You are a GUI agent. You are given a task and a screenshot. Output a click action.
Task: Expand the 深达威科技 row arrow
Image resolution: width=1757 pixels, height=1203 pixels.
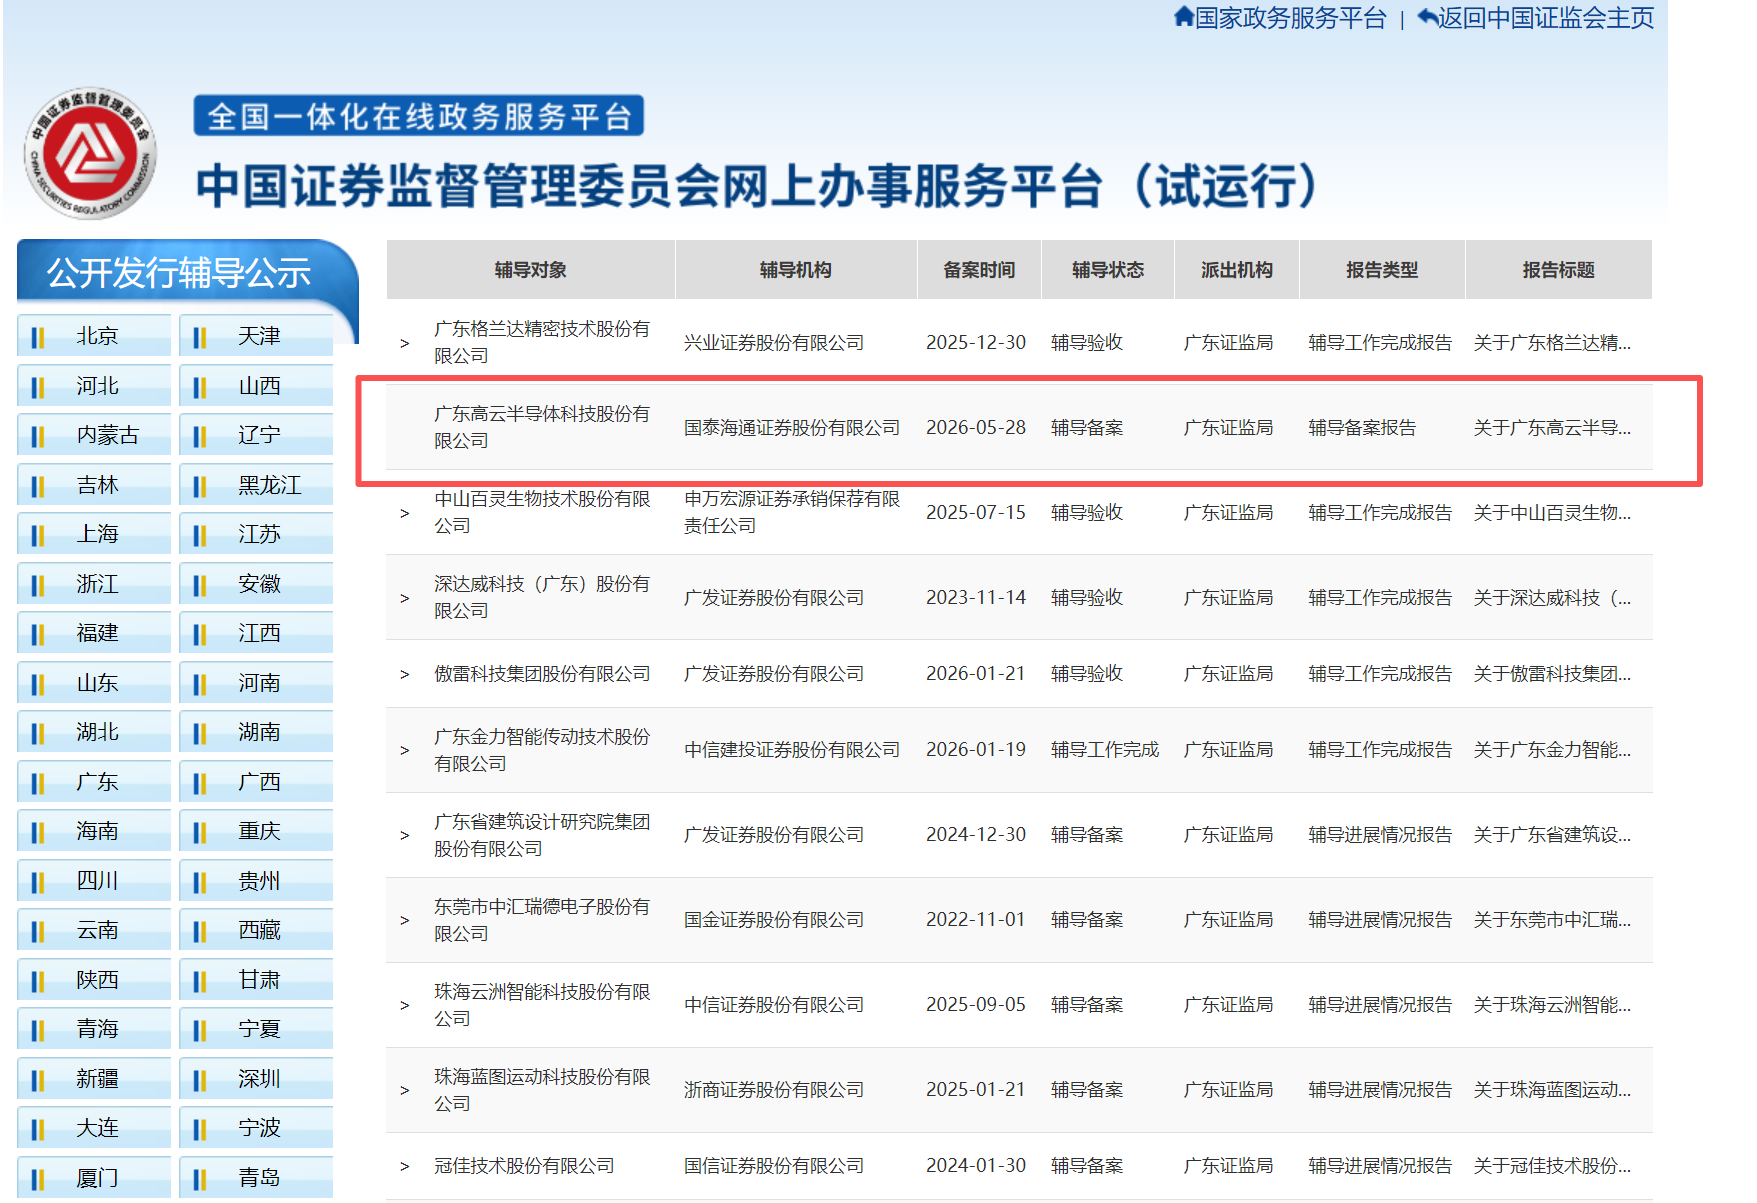pos(404,598)
